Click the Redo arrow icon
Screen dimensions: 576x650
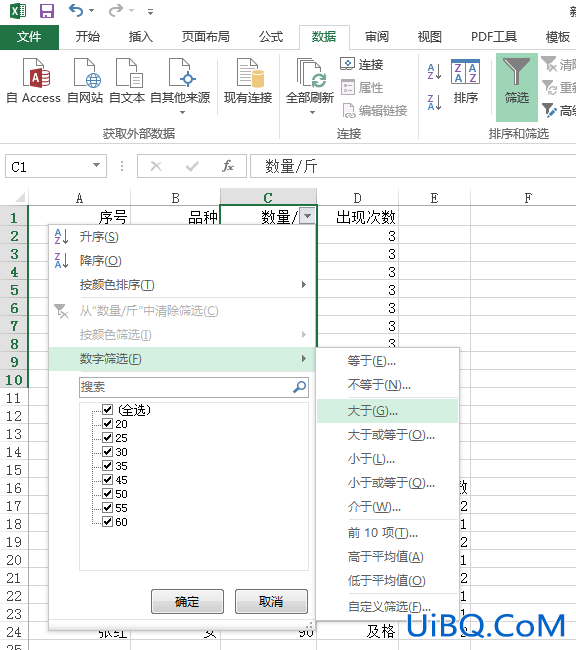[116, 10]
